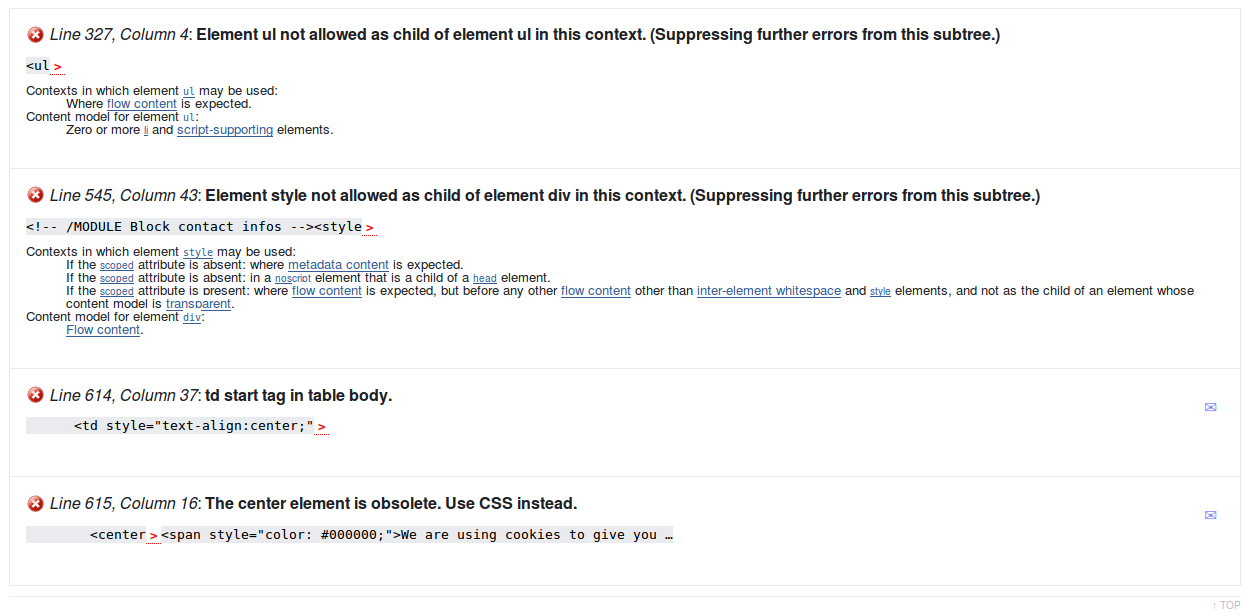Click the td style="text-align:center;" code snippet
The width and height of the screenshot is (1247, 614).
tap(193, 426)
